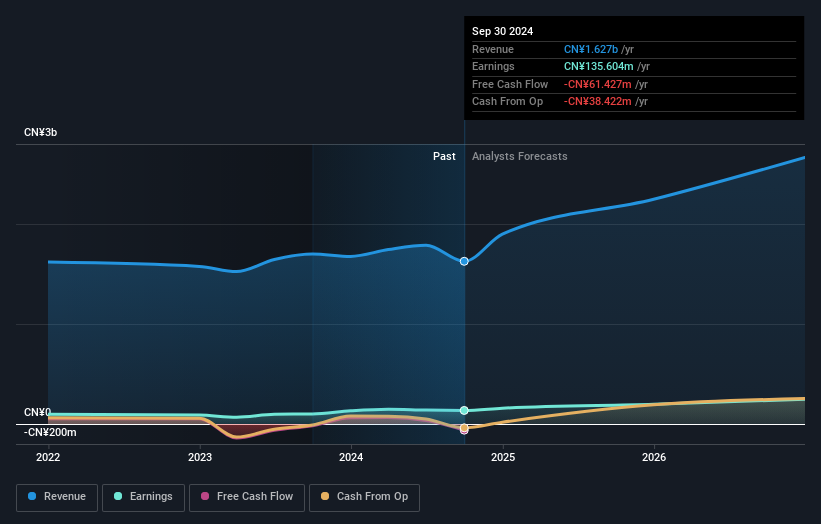Click the 2022 x-axis label
Image resolution: width=821 pixels, height=524 pixels.
pyautogui.click(x=48, y=457)
